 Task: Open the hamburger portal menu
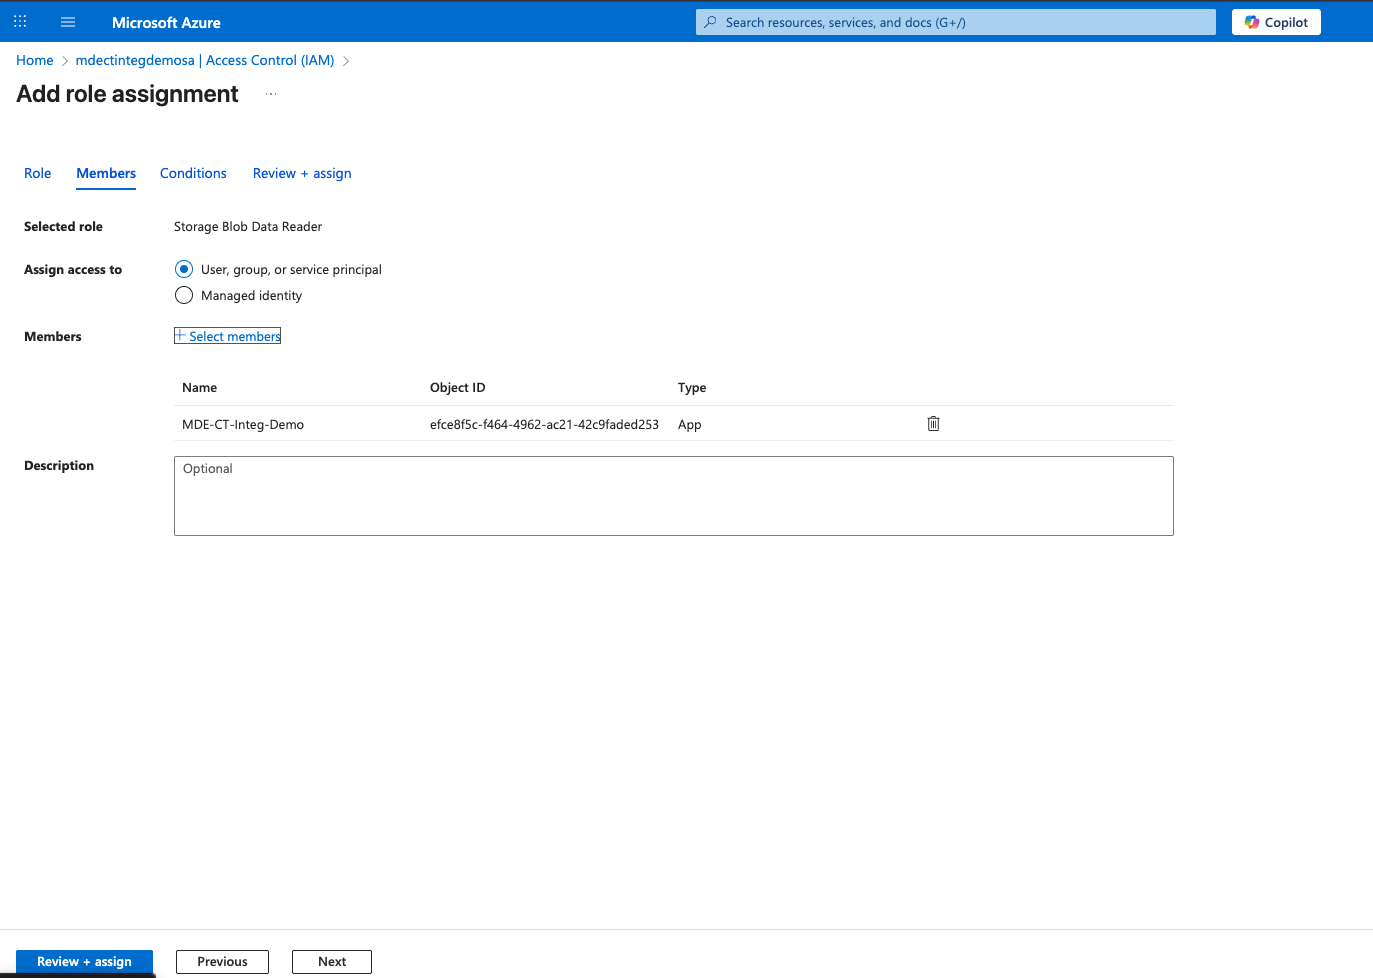tap(68, 22)
